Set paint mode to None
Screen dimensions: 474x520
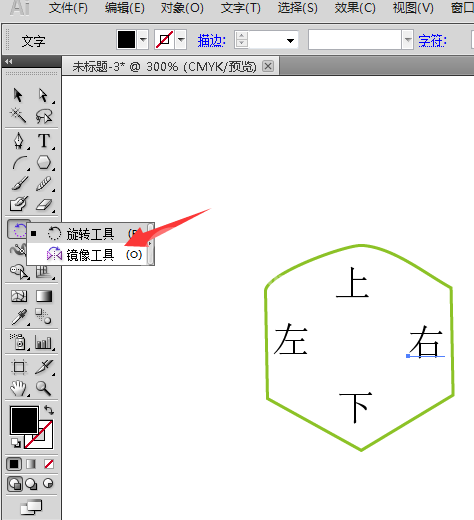[49, 464]
